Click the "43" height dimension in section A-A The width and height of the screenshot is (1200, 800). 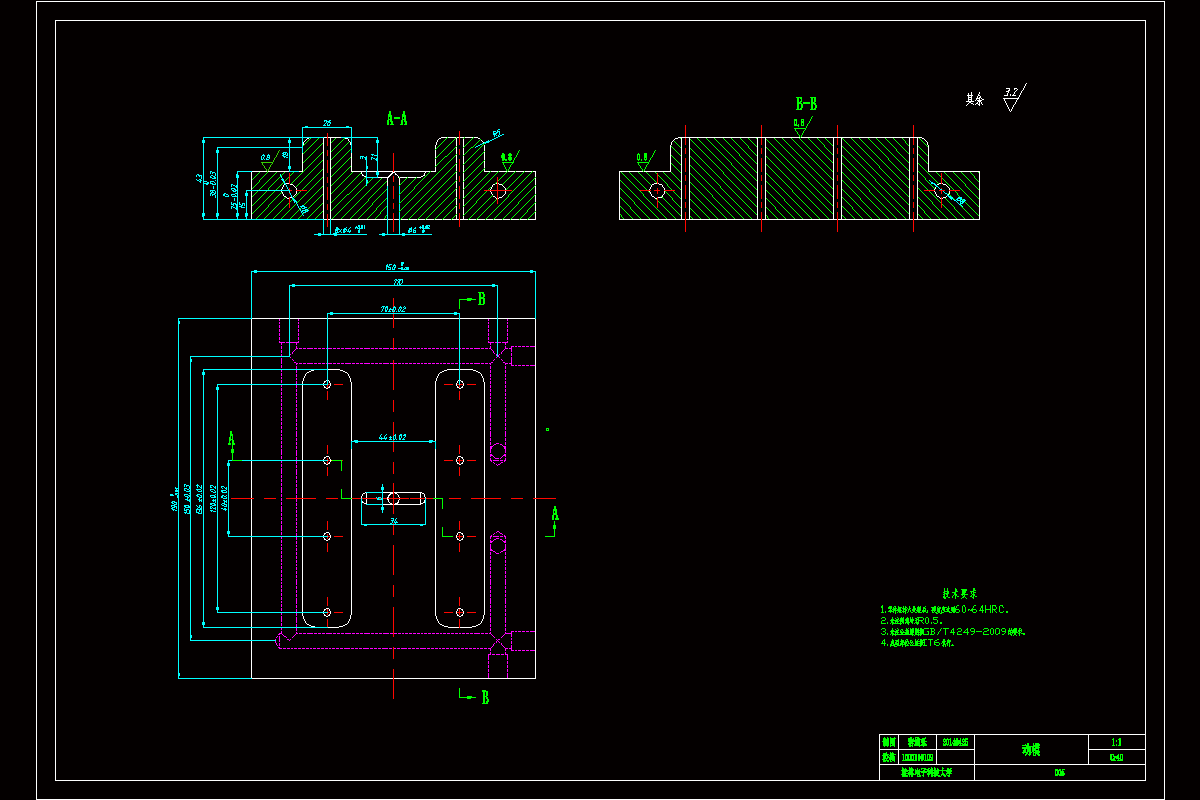200,180
